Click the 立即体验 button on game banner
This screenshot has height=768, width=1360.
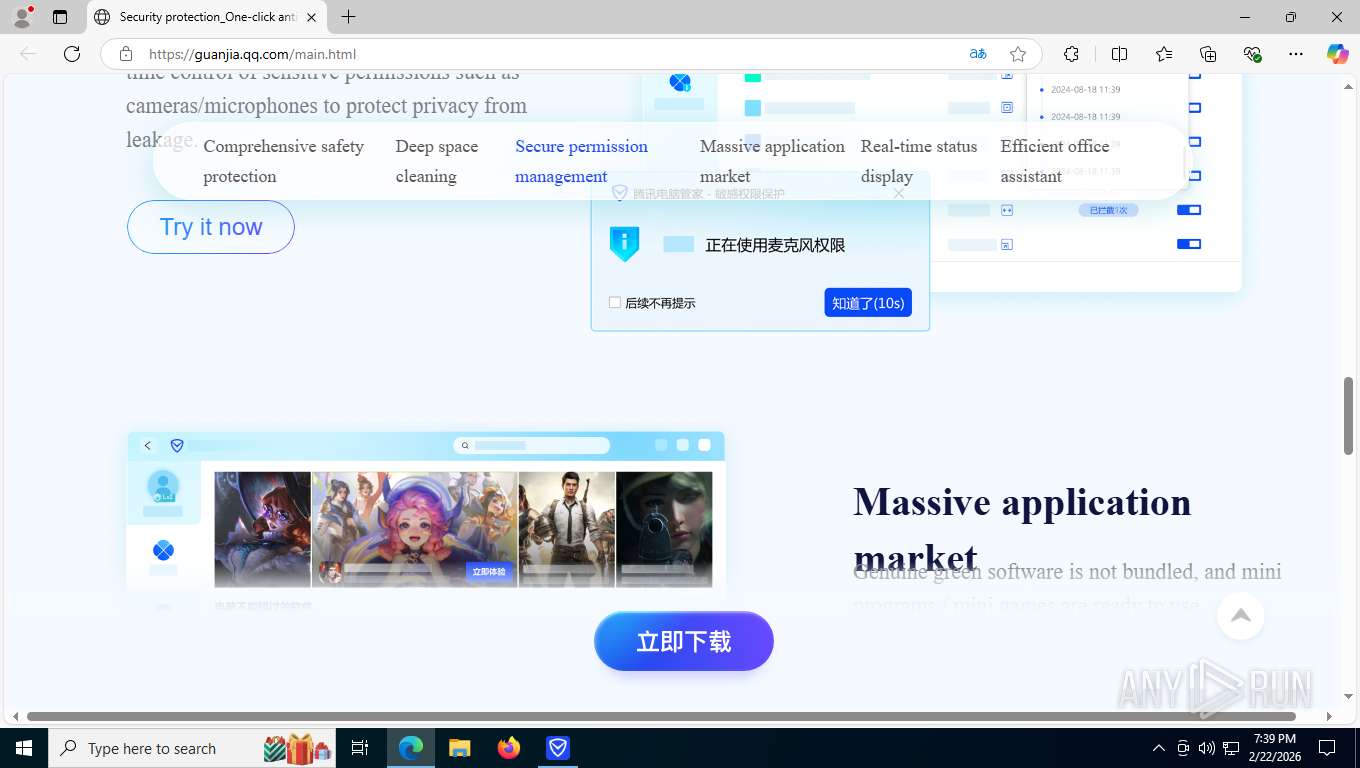[489, 572]
